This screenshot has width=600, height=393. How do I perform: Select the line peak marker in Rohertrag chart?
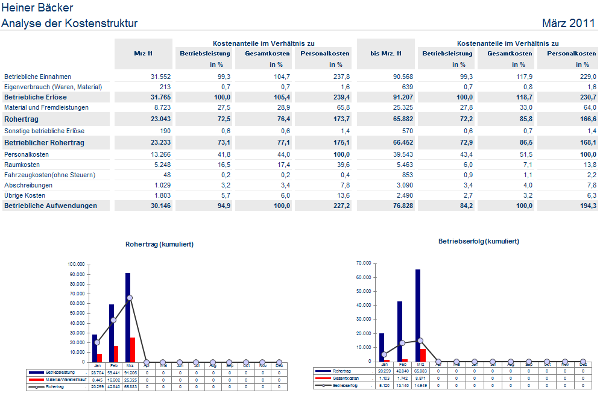[x=130, y=298]
